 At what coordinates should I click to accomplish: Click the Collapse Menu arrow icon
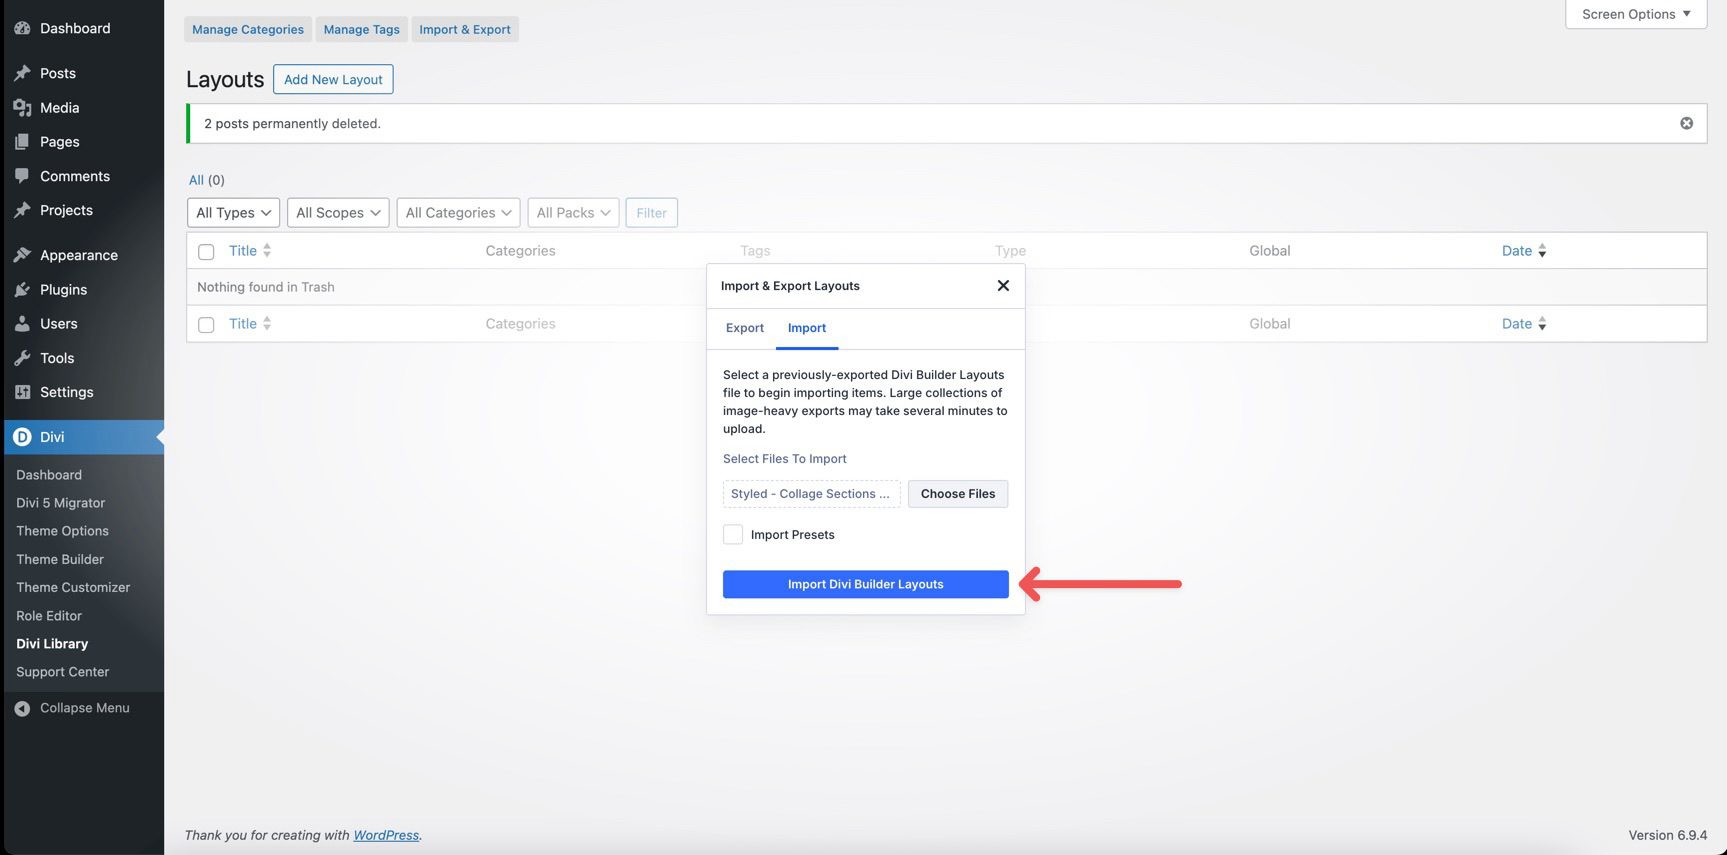22,708
